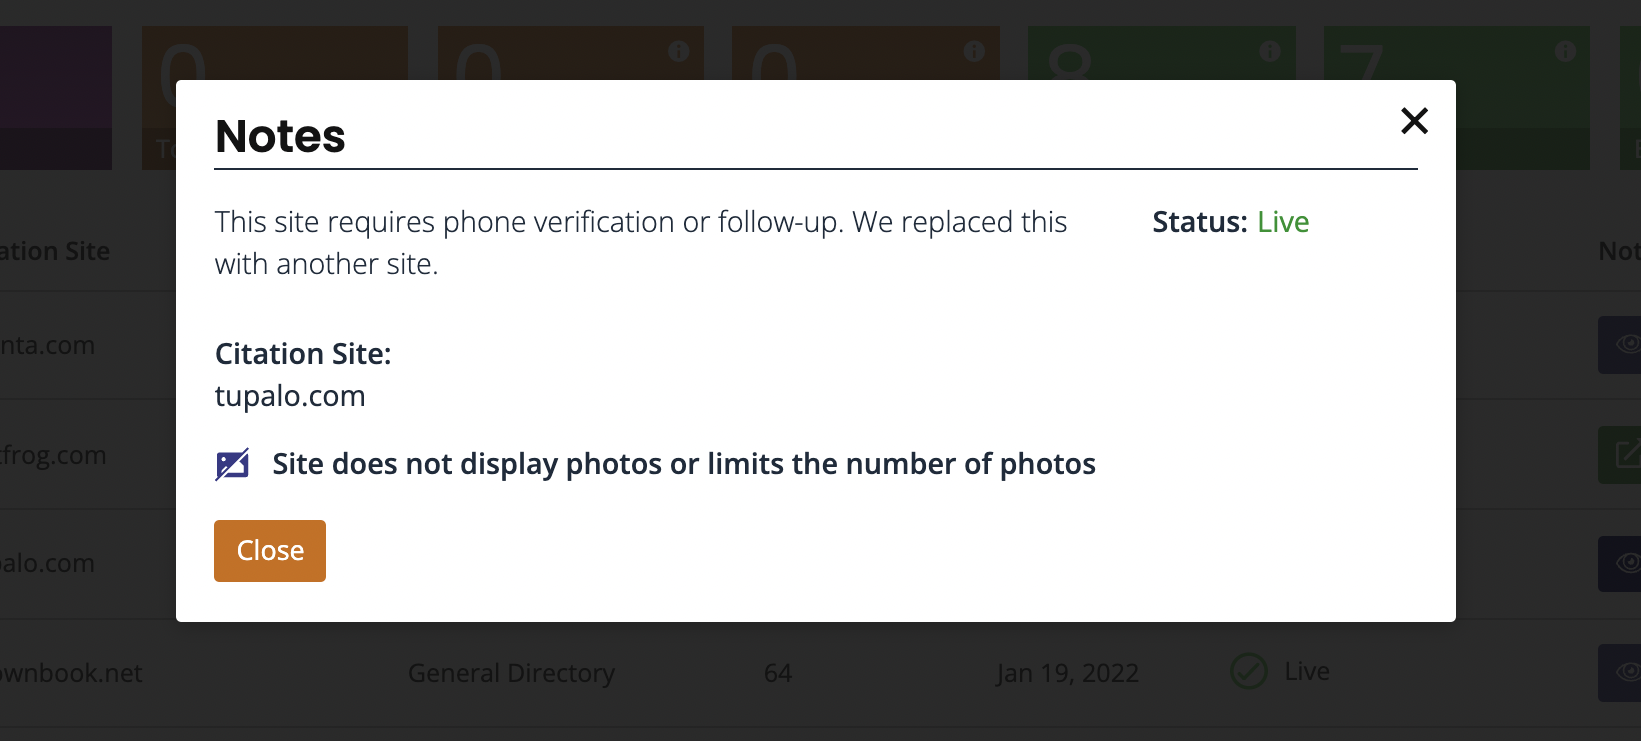
Task: Click the orange Close button
Action: 270,551
